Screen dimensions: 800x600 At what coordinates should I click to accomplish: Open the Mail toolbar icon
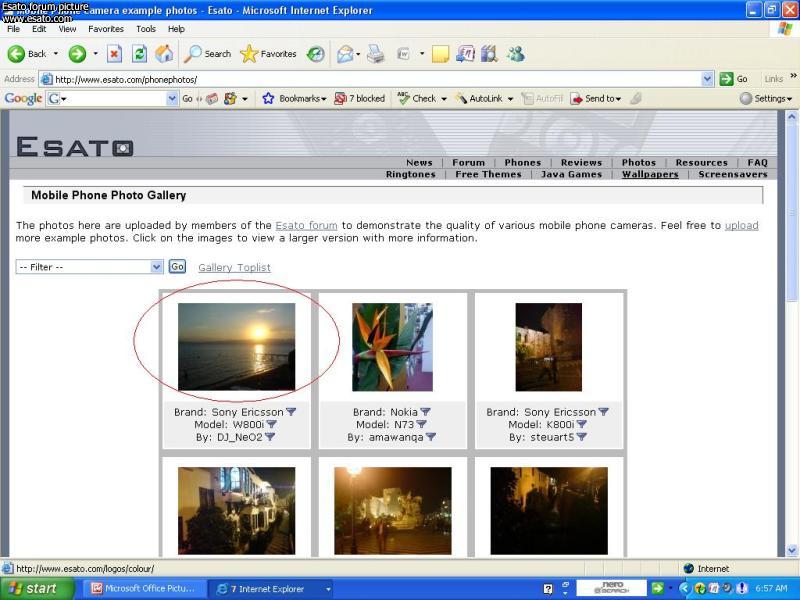[x=345, y=54]
